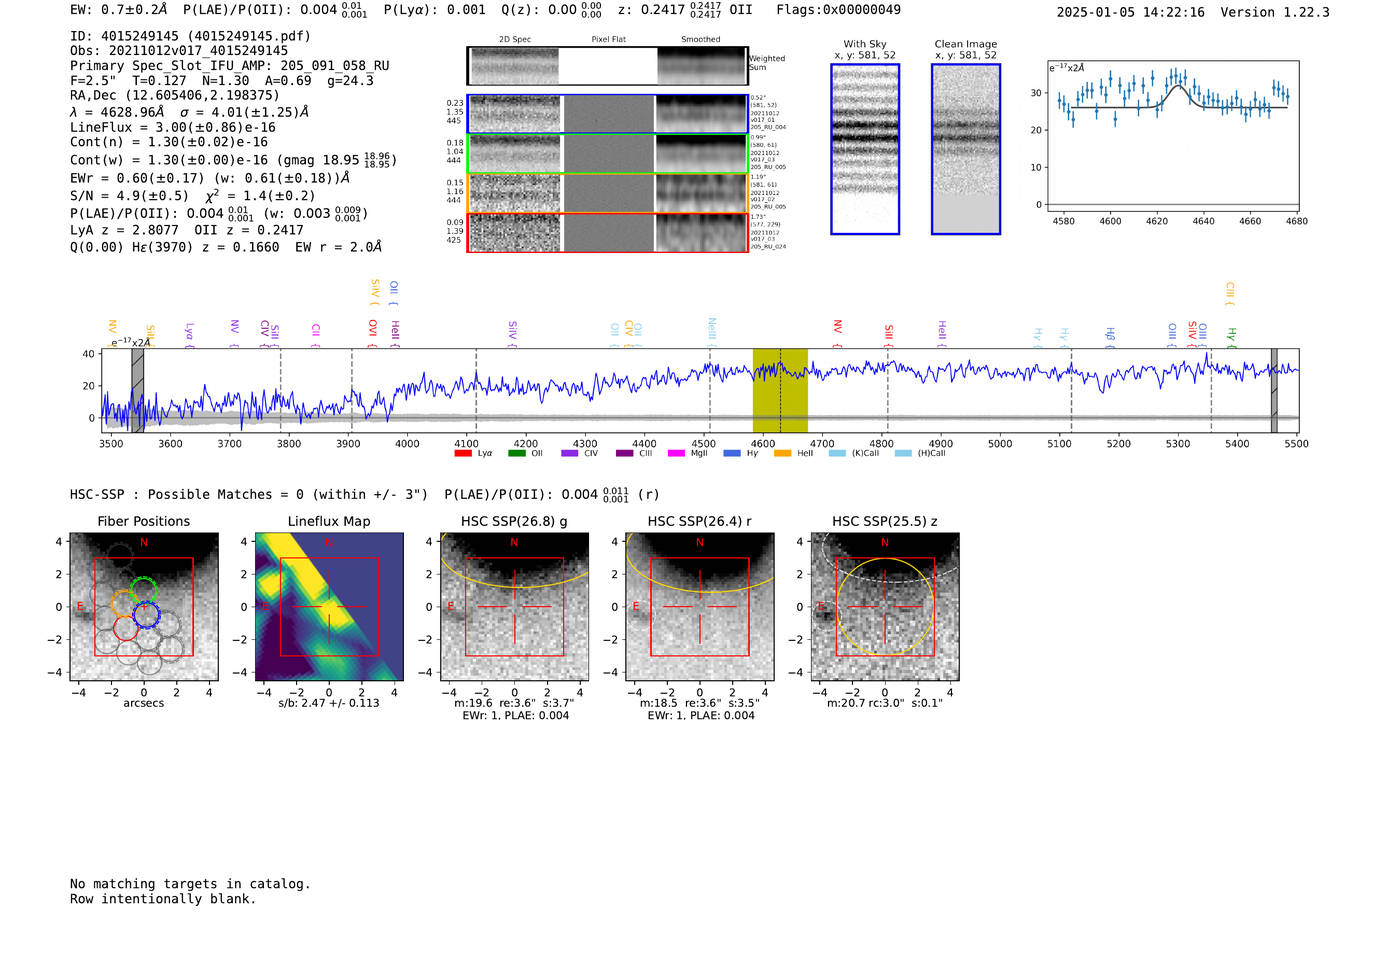Select the orange fiber circle
Image resolution: width=1400 pixels, height=953 pixels.
coord(124,604)
